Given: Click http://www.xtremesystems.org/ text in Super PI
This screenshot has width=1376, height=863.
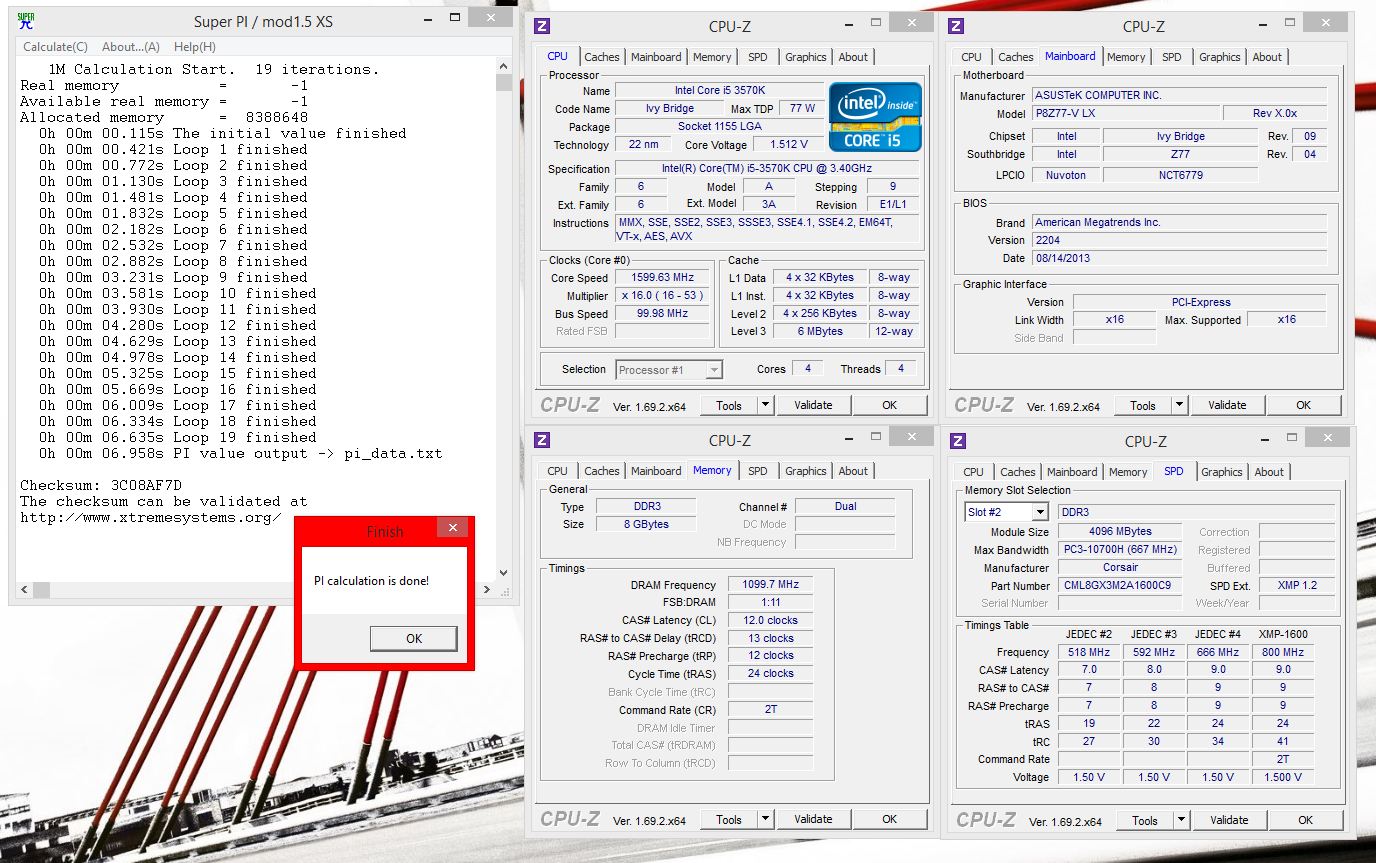Looking at the screenshot, I should click(x=151, y=517).
